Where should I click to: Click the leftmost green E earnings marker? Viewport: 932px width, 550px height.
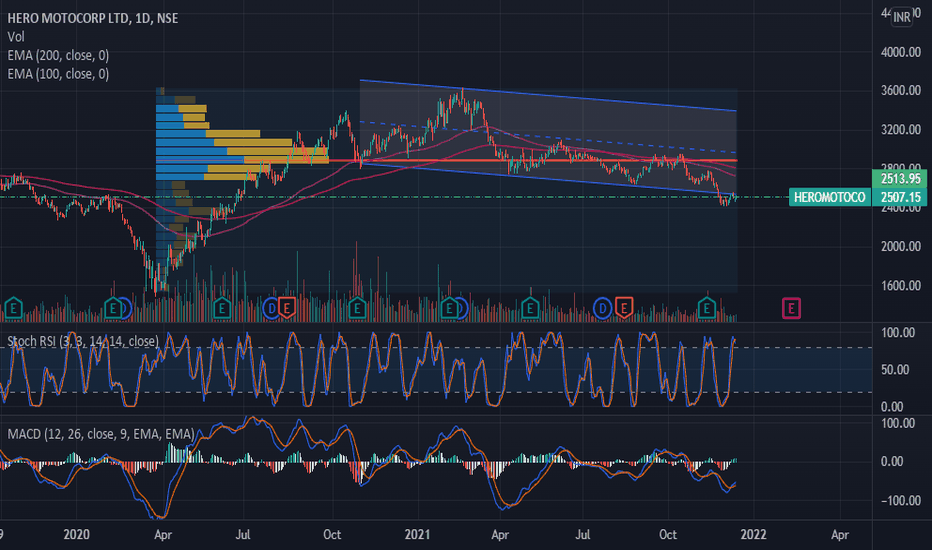click(13, 308)
